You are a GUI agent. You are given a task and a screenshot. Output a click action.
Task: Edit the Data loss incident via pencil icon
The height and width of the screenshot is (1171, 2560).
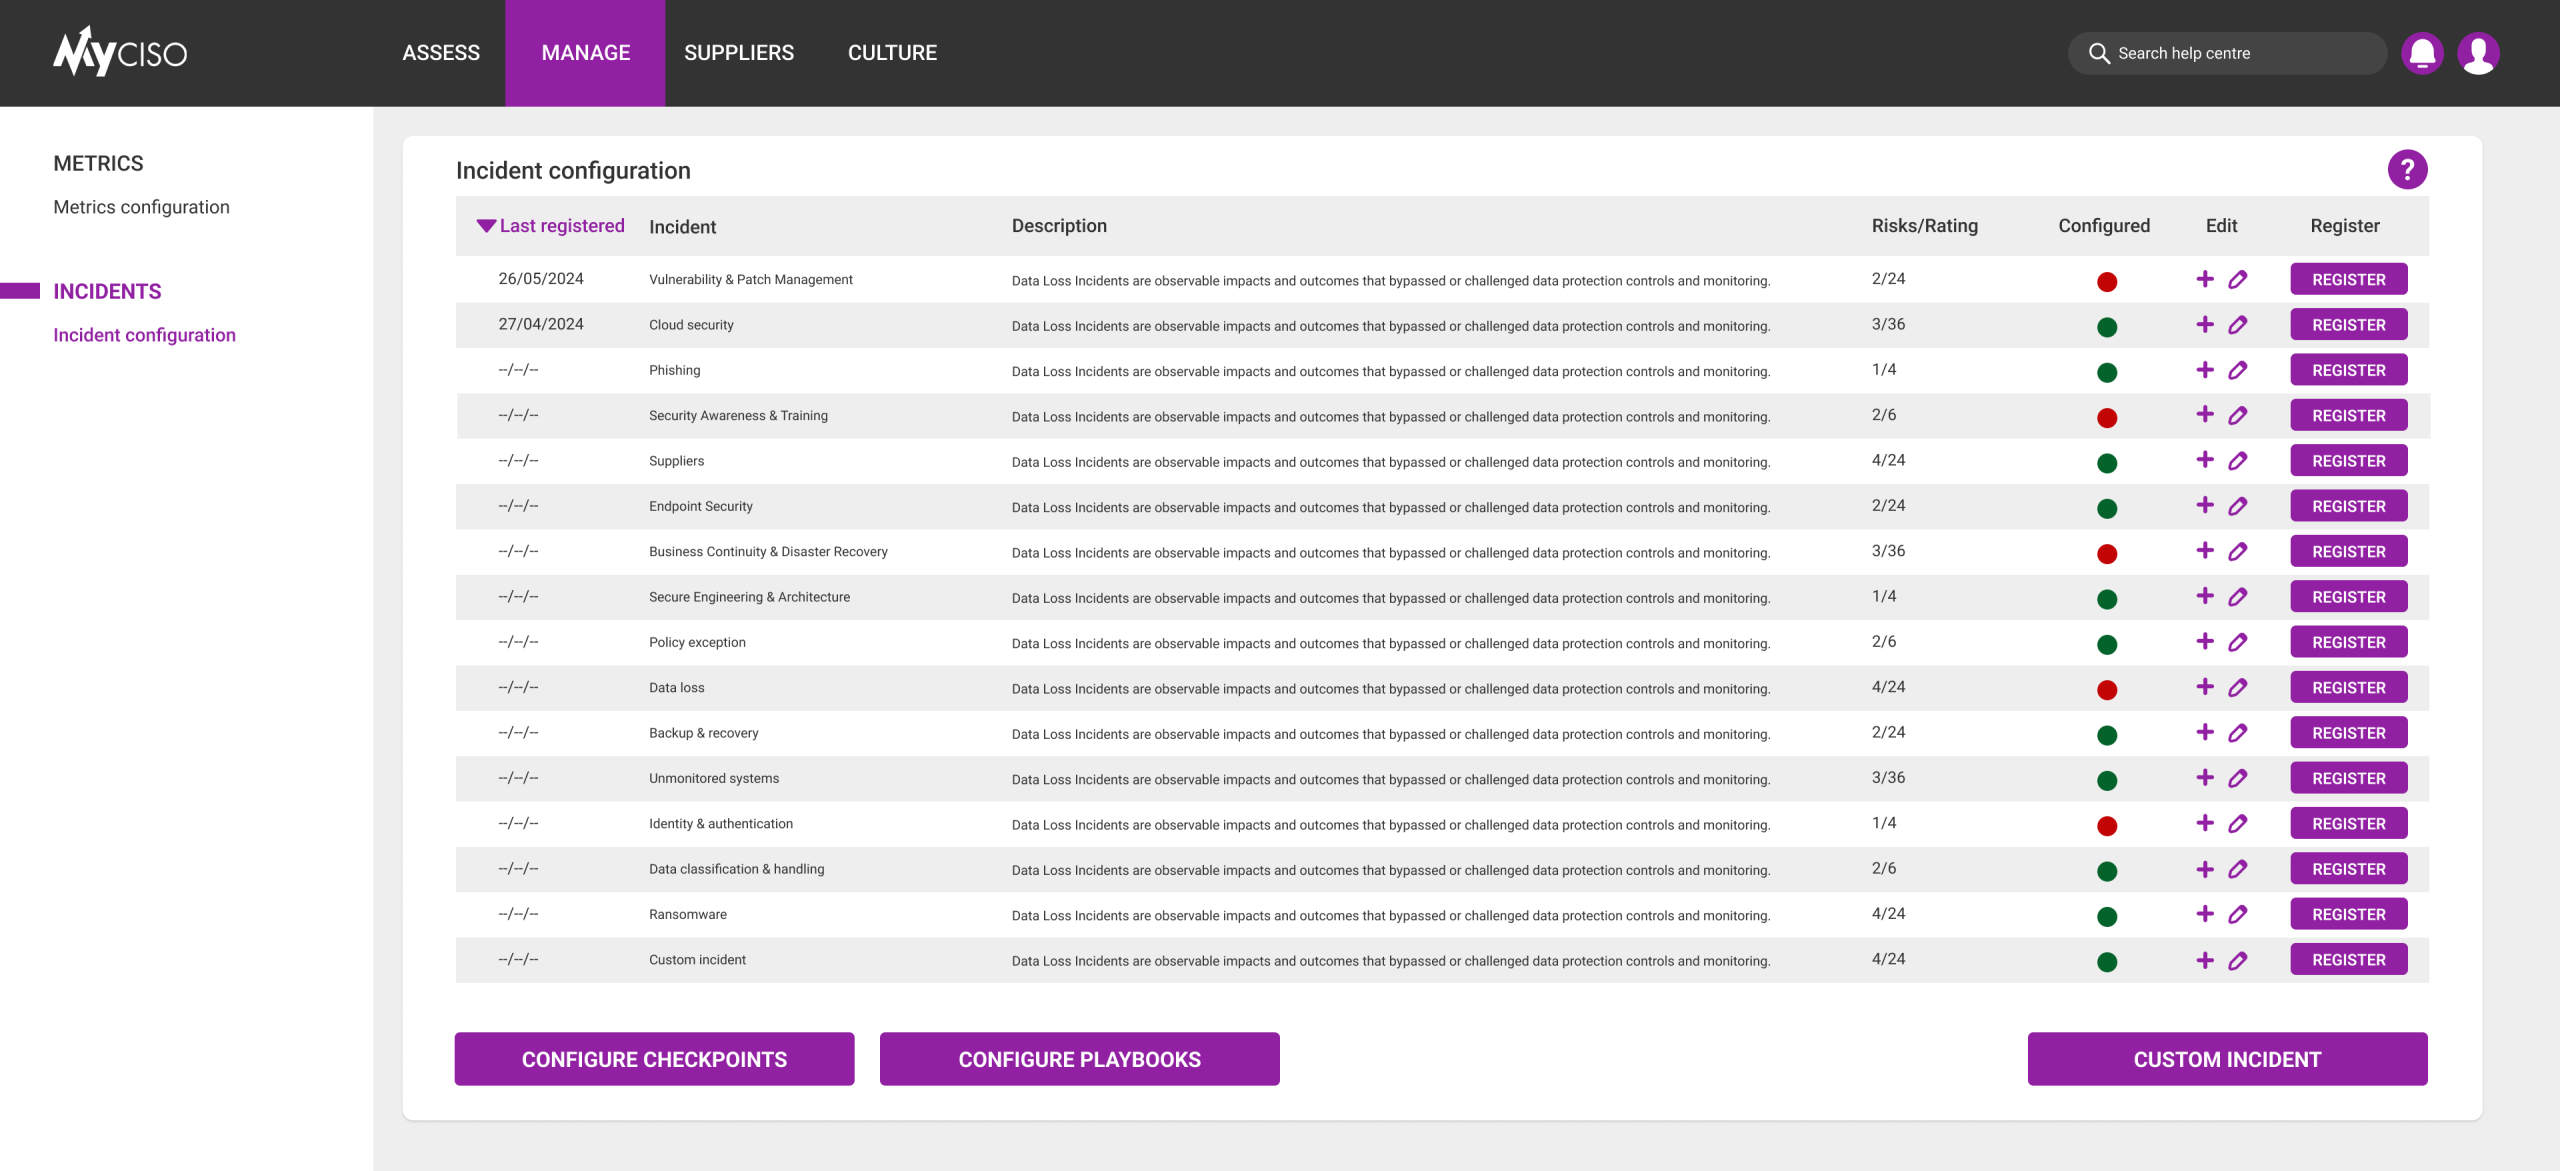(2238, 688)
